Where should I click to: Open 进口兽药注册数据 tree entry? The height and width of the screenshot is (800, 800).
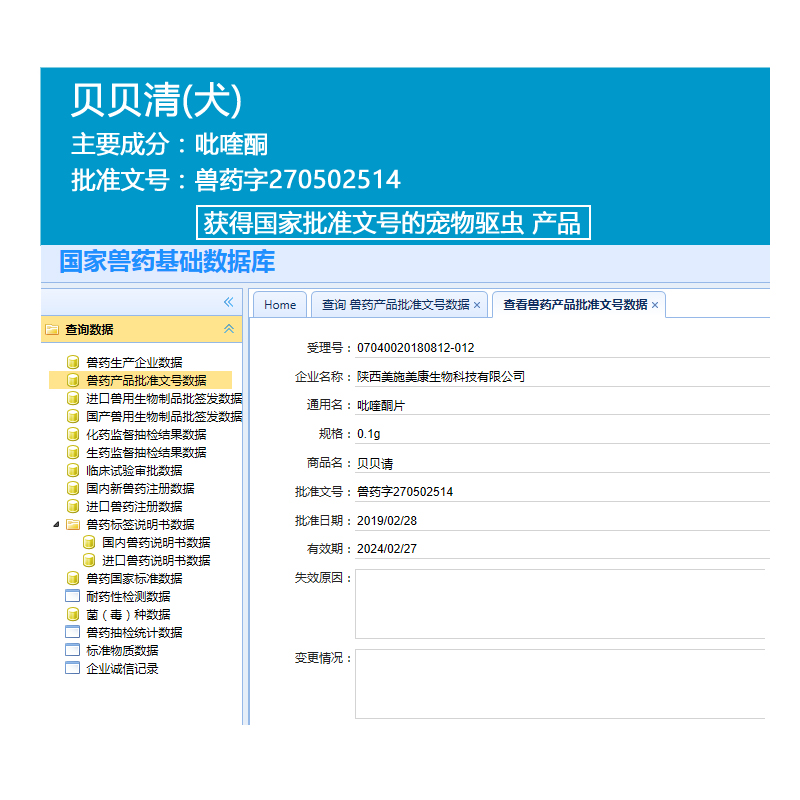tap(134, 506)
